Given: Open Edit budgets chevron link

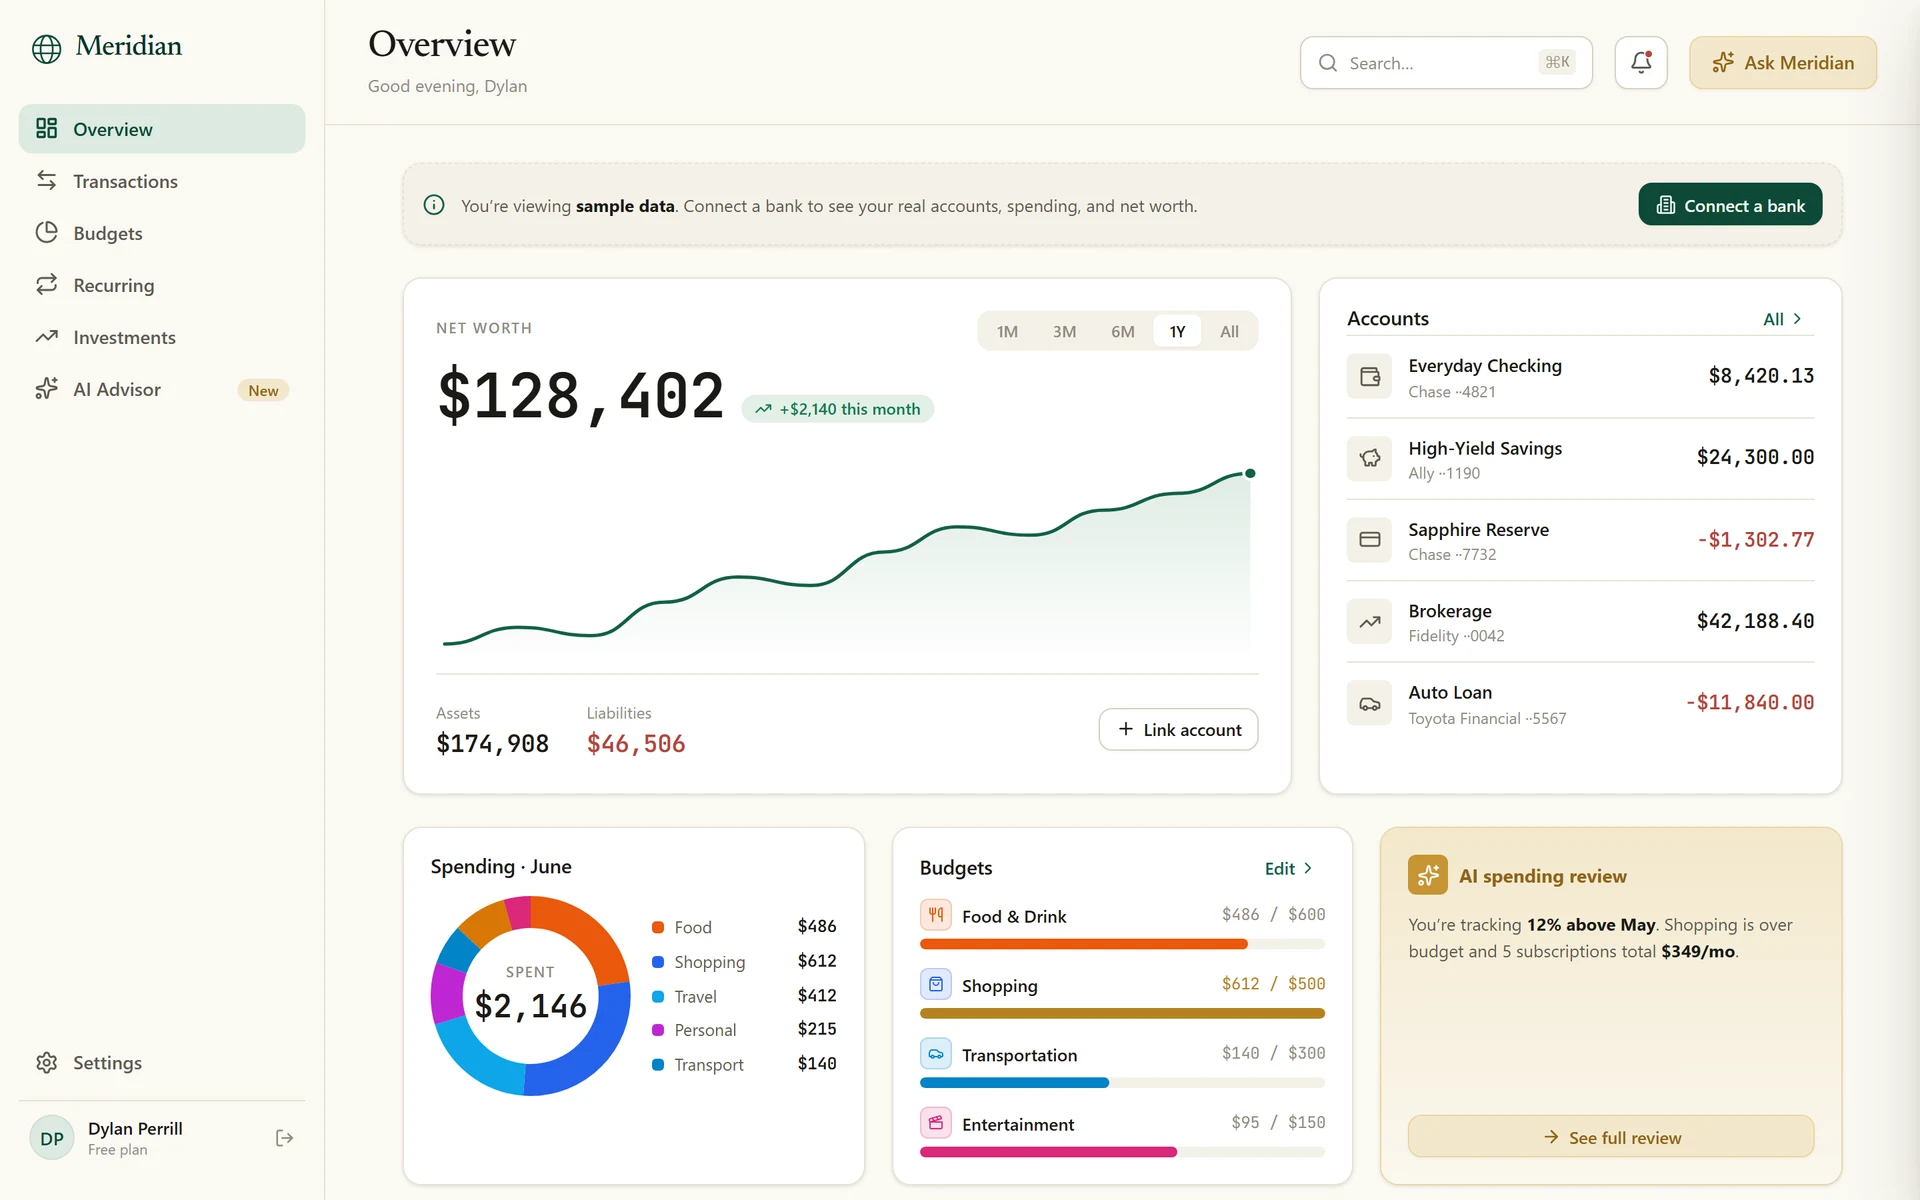Looking at the screenshot, I should pyautogui.click(x=1289, y=868).
